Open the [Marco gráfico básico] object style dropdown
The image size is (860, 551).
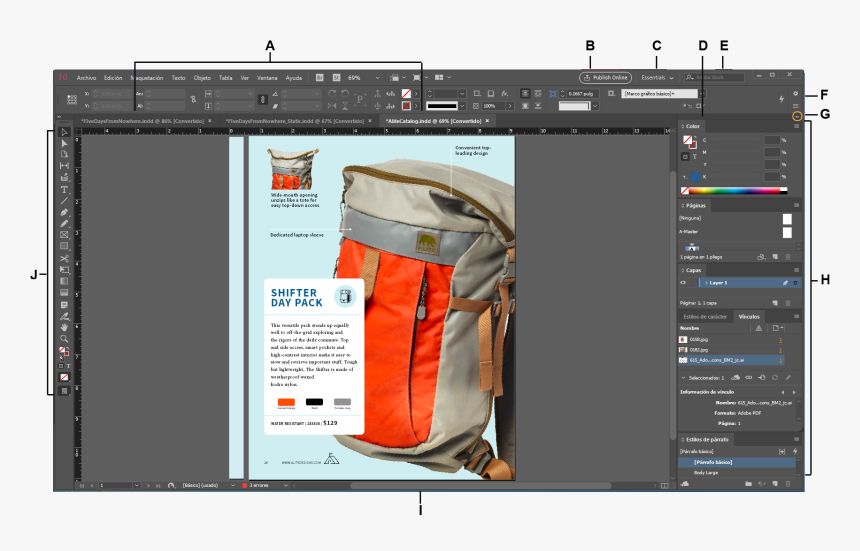pyautogui.click(x=703, y=94)
